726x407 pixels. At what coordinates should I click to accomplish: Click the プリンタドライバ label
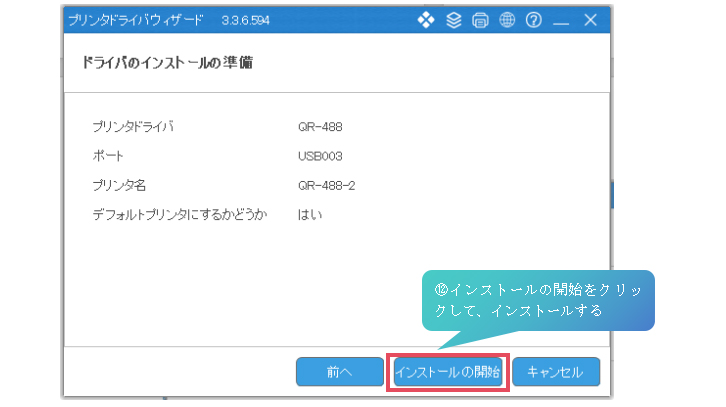(x=133, y=126)
